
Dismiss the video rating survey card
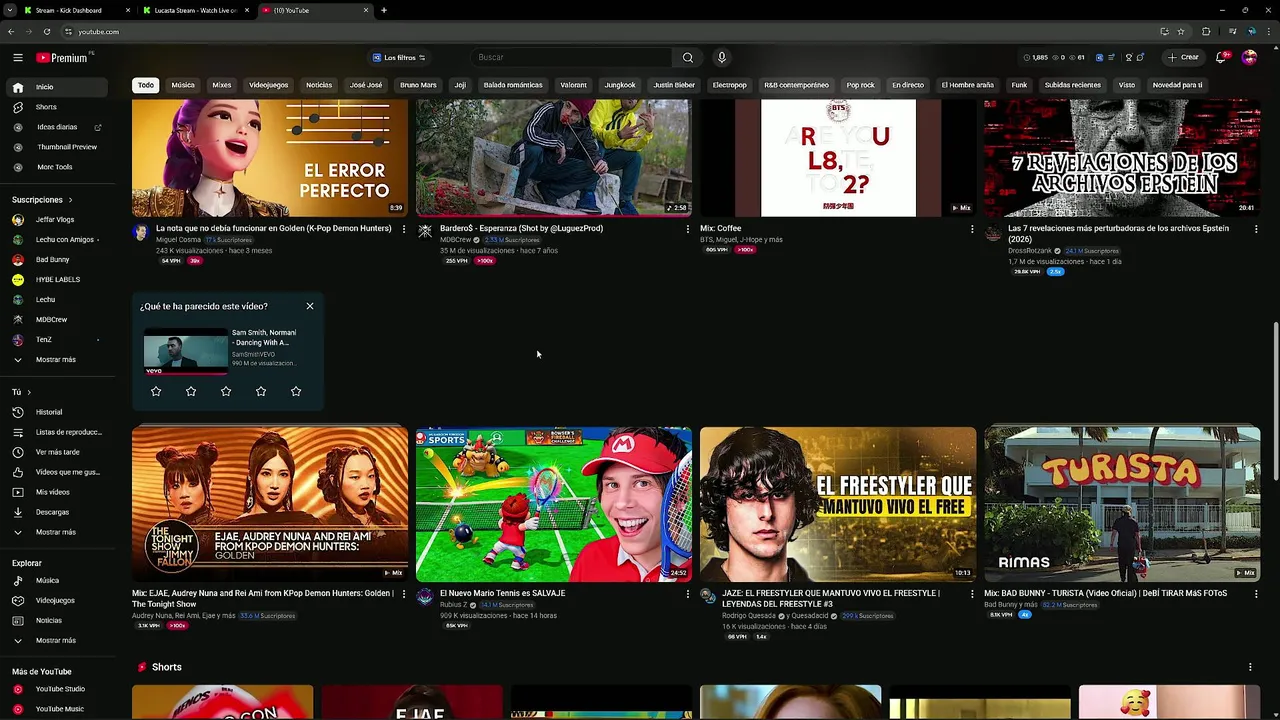pos(310,306)
